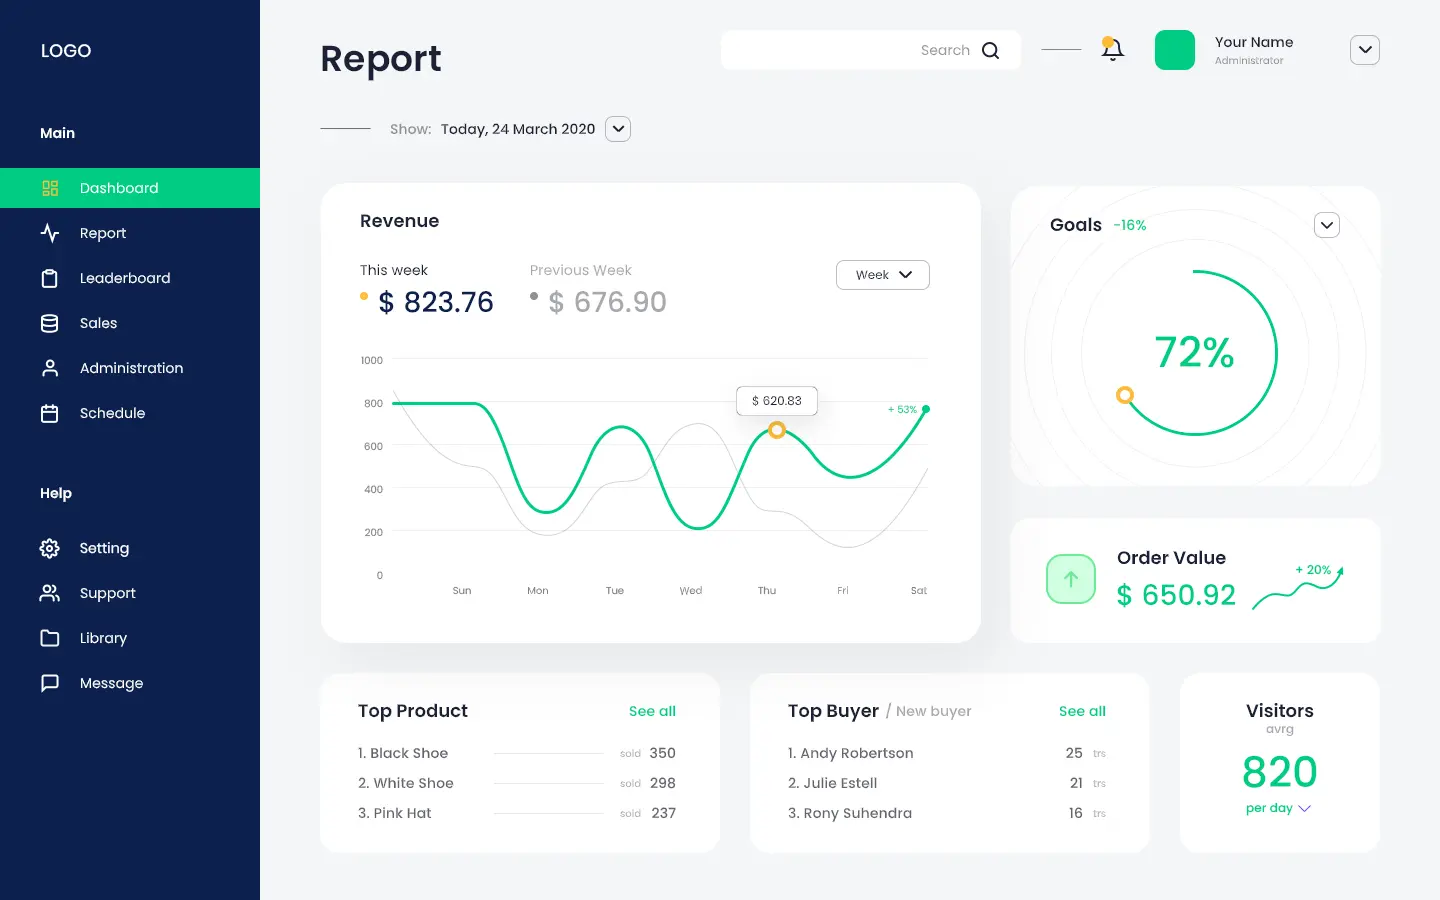1440x900 pixels.
Task: Click the Dashboard grid icon
Action: [50, 188]
